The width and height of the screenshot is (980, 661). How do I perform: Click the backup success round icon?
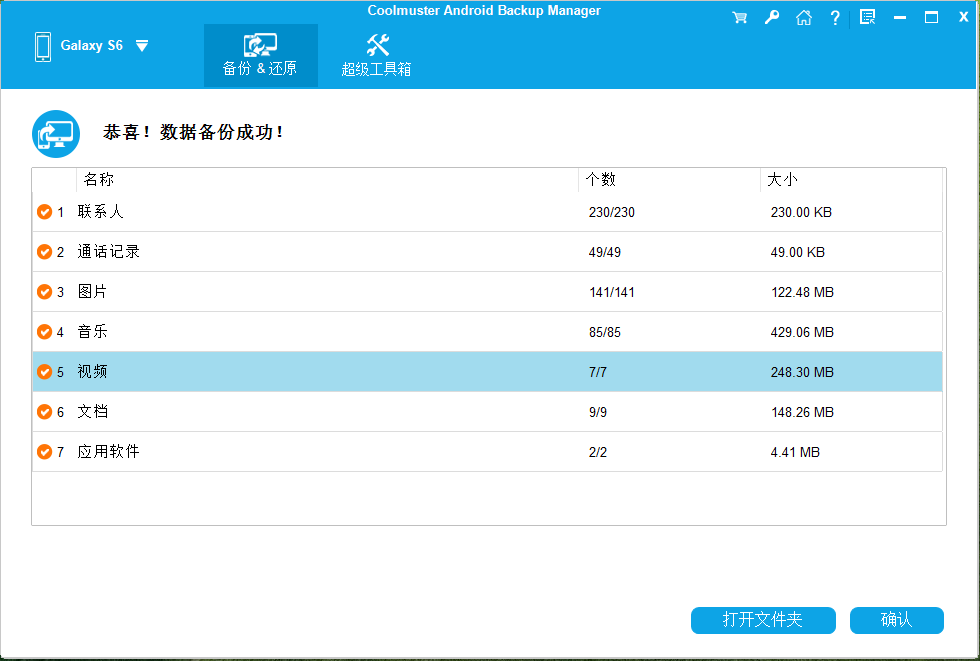pyautogui.click(x=56, y=134)
